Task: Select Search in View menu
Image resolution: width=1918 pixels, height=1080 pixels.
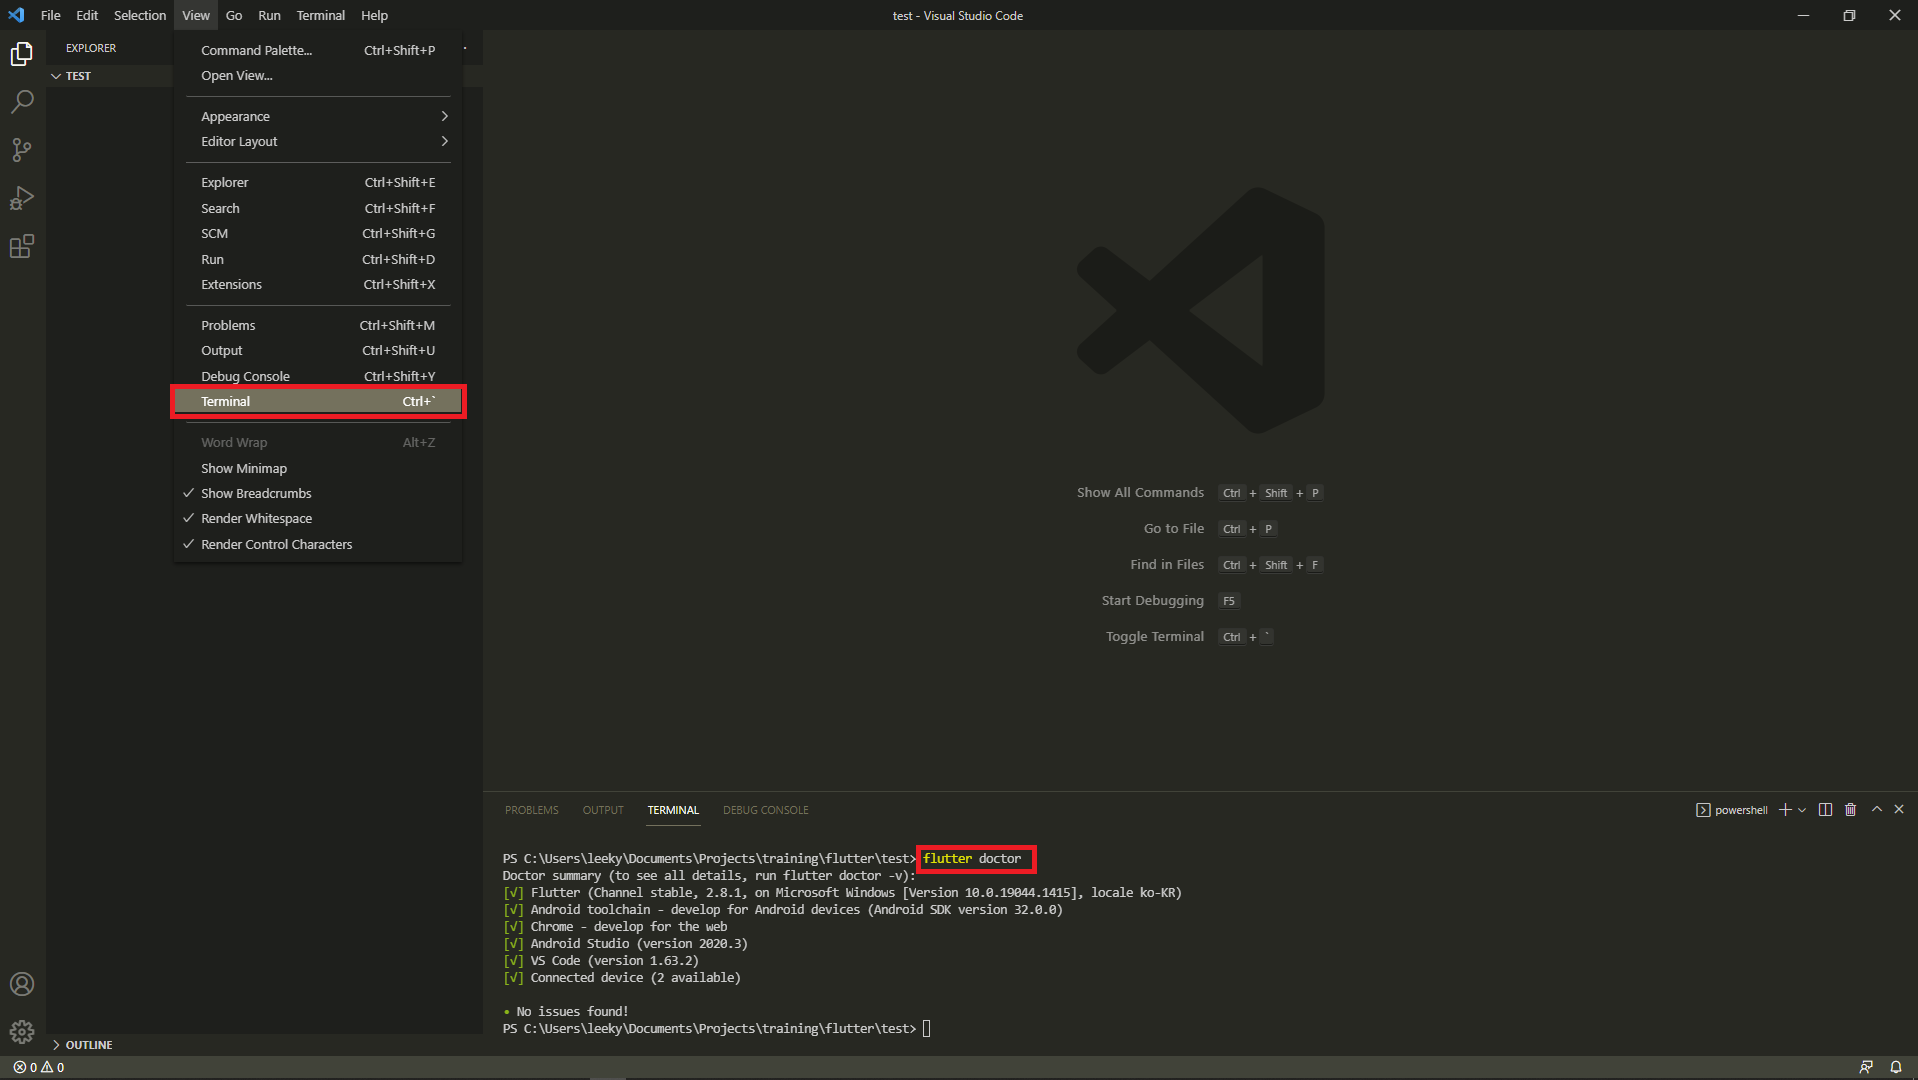Action: [318, 209]
